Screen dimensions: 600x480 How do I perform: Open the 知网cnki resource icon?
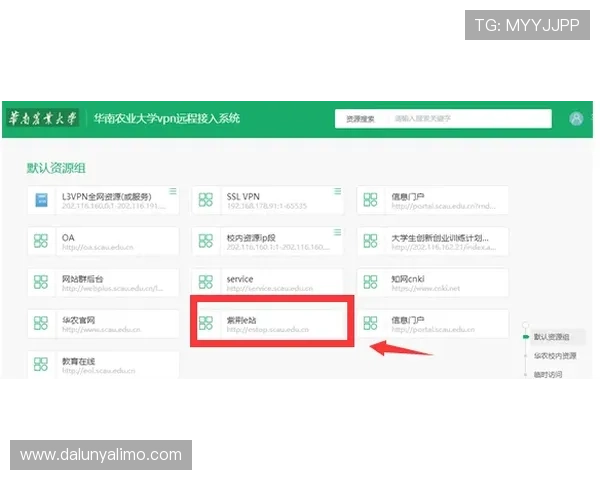(370, 282)
